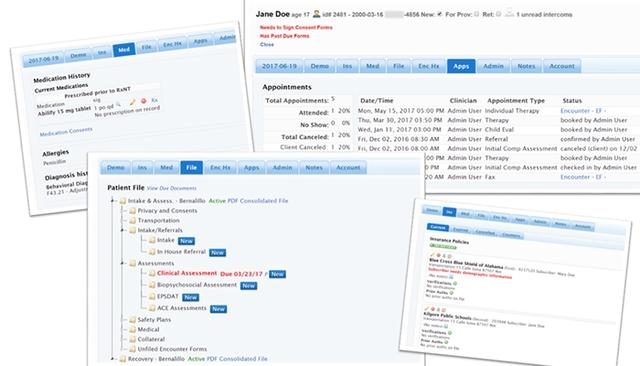Click the EPSDAT folder icon
The height and width of the screenshot is (366, 640).
tap(152, 296)
